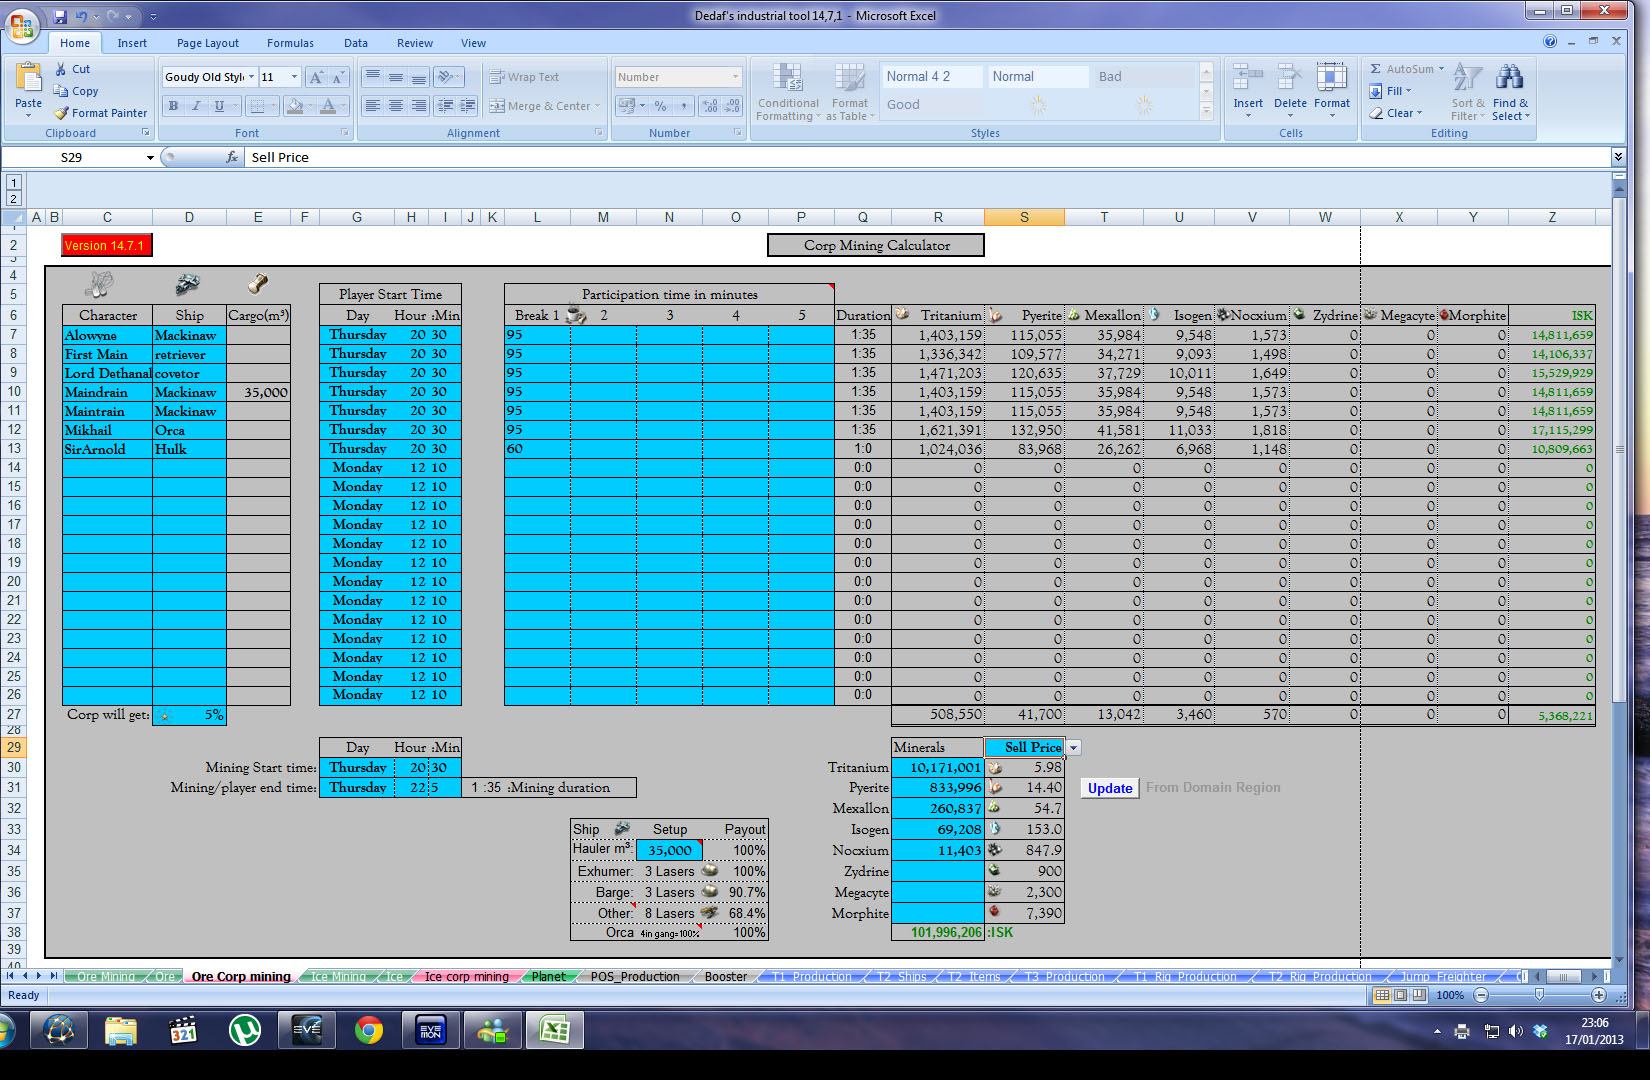
Task: Open the Conditional Formatting icon
Action: tap(787, 79)
